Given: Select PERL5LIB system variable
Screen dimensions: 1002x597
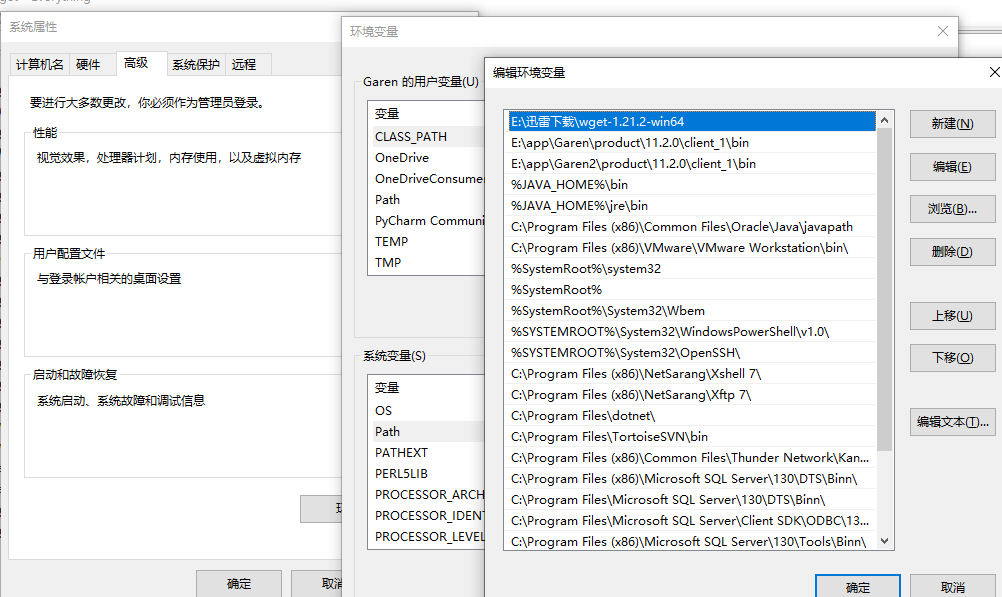Looking at the screenshot, I should click(427, 474).
